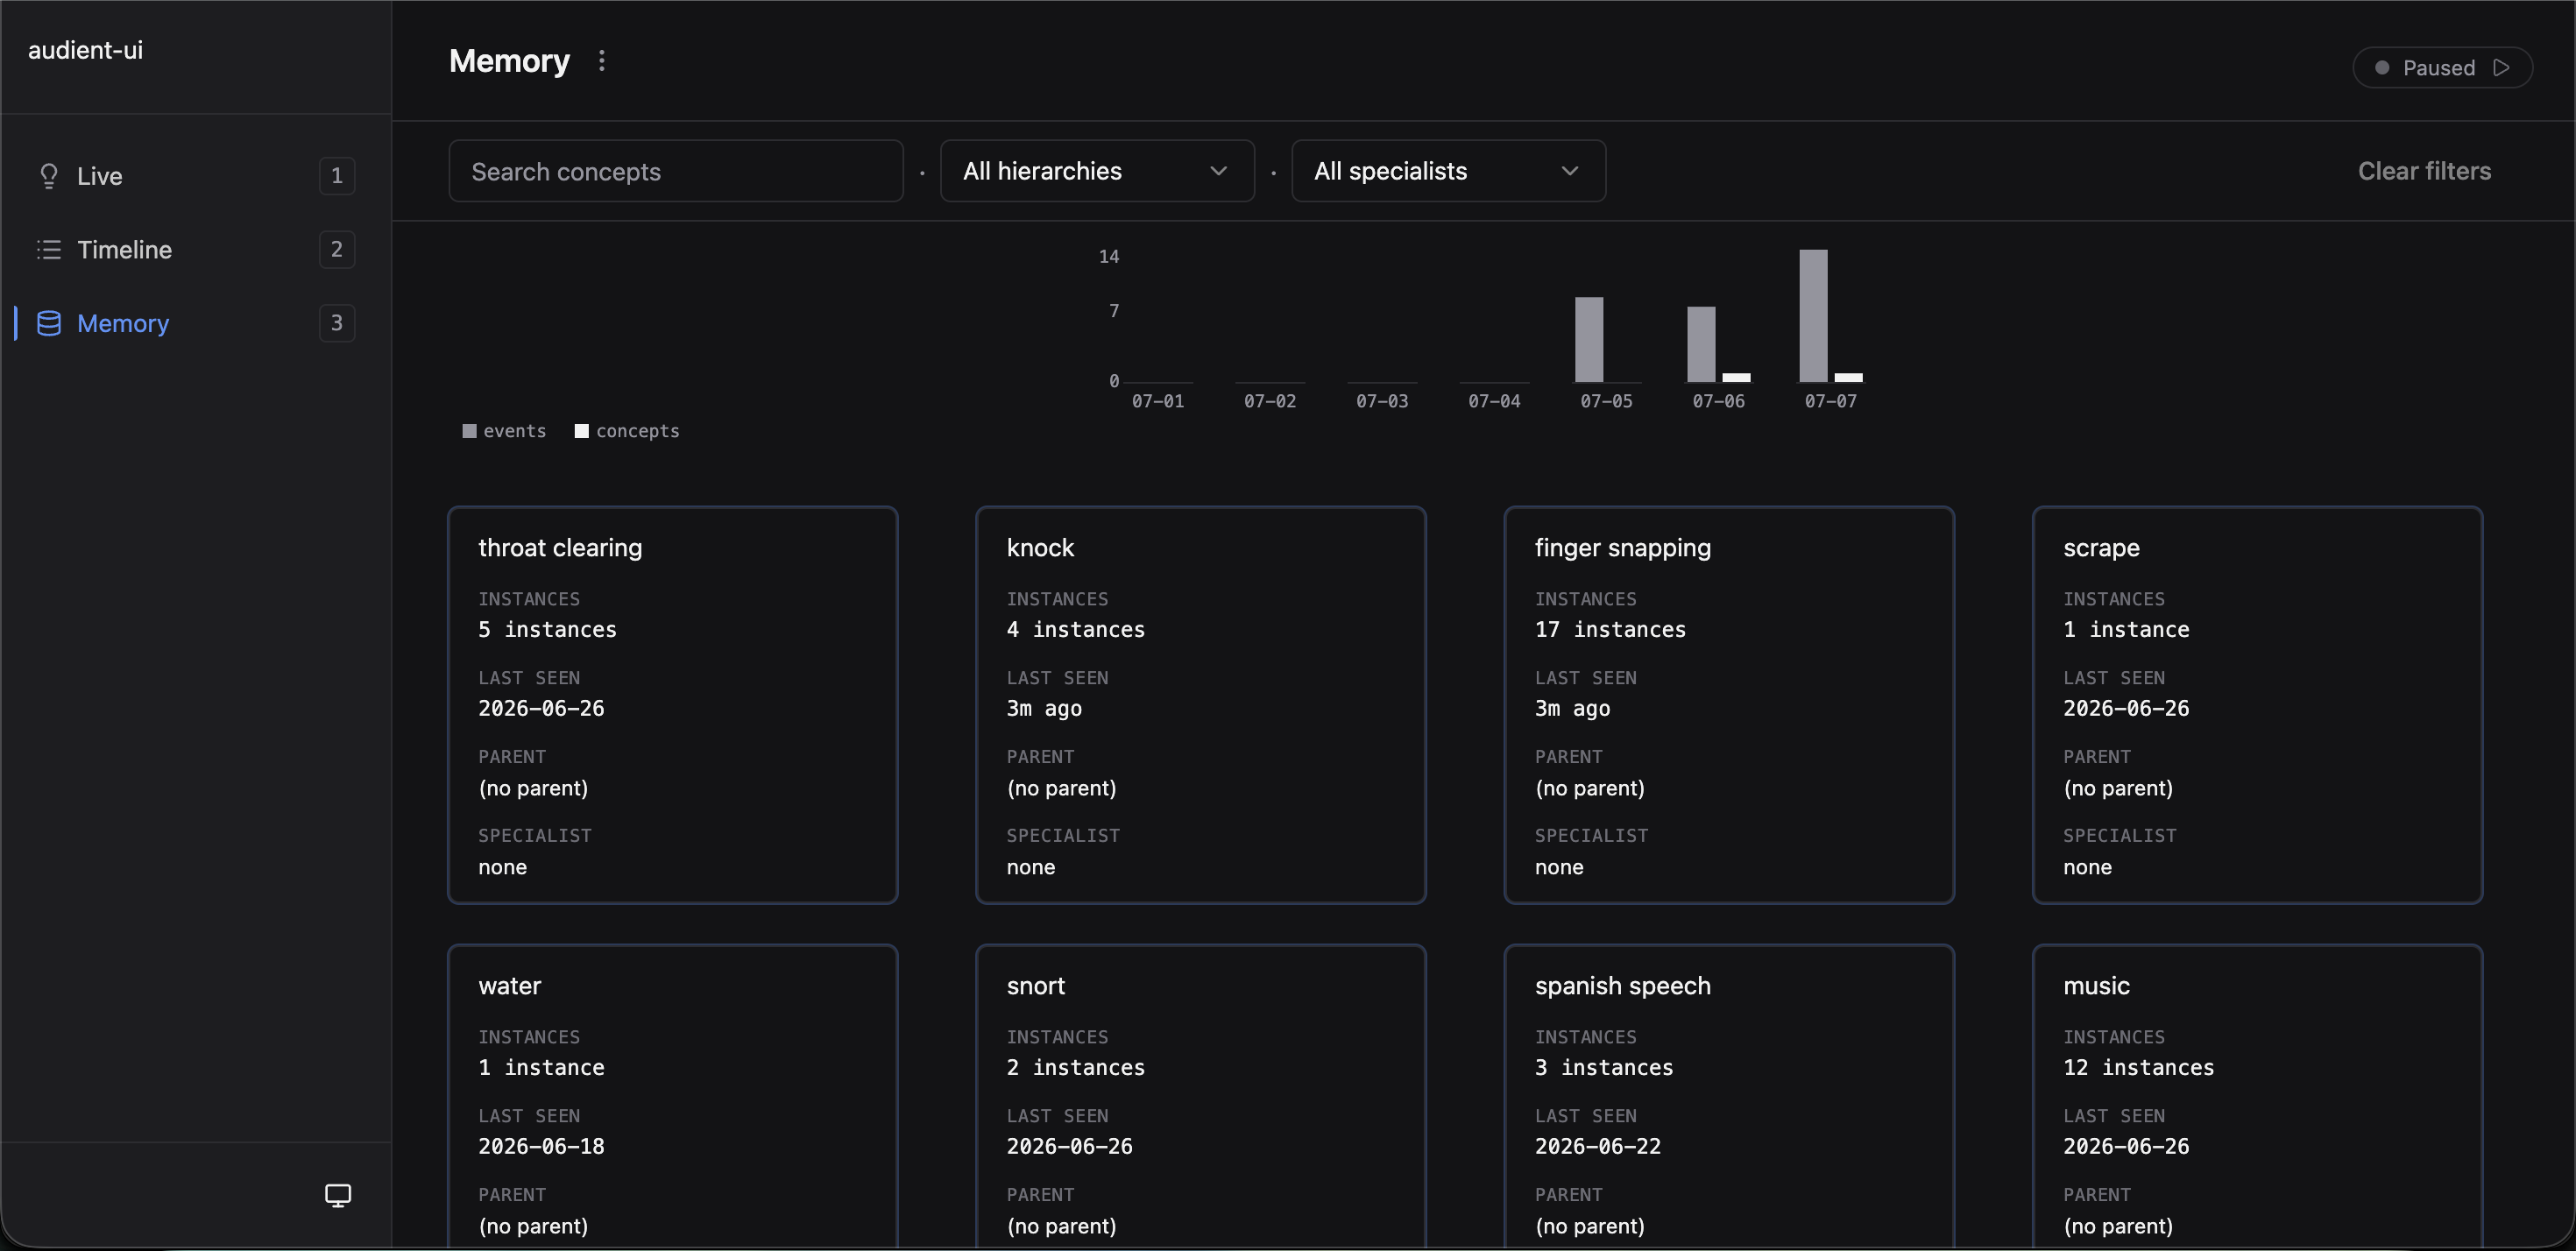
Task: Click the Live lightbulb icon
Action: click(x=48, y=176)
